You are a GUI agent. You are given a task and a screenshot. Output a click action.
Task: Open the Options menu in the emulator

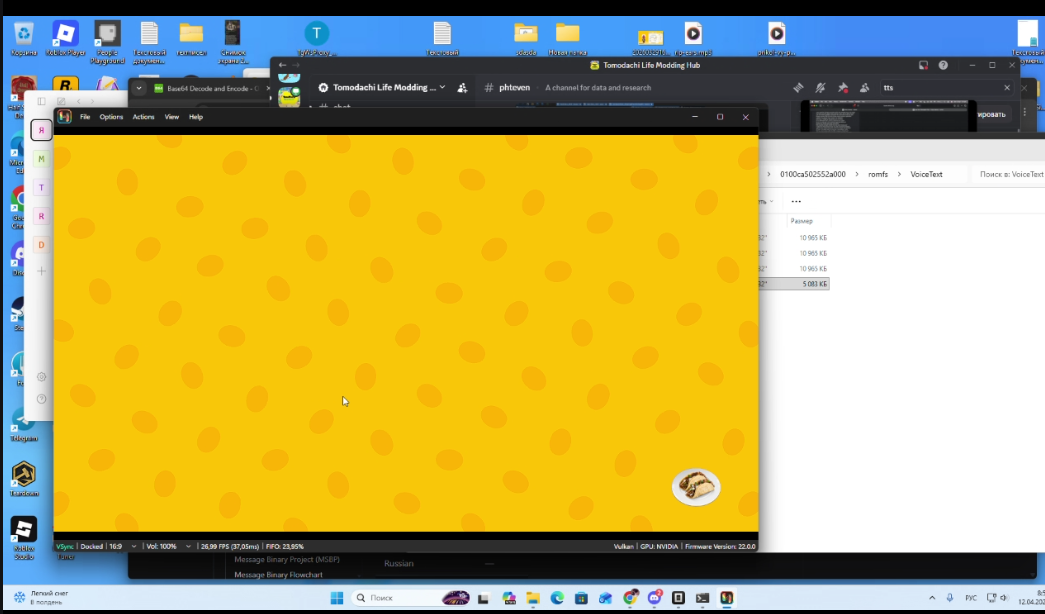coord(111,117)
